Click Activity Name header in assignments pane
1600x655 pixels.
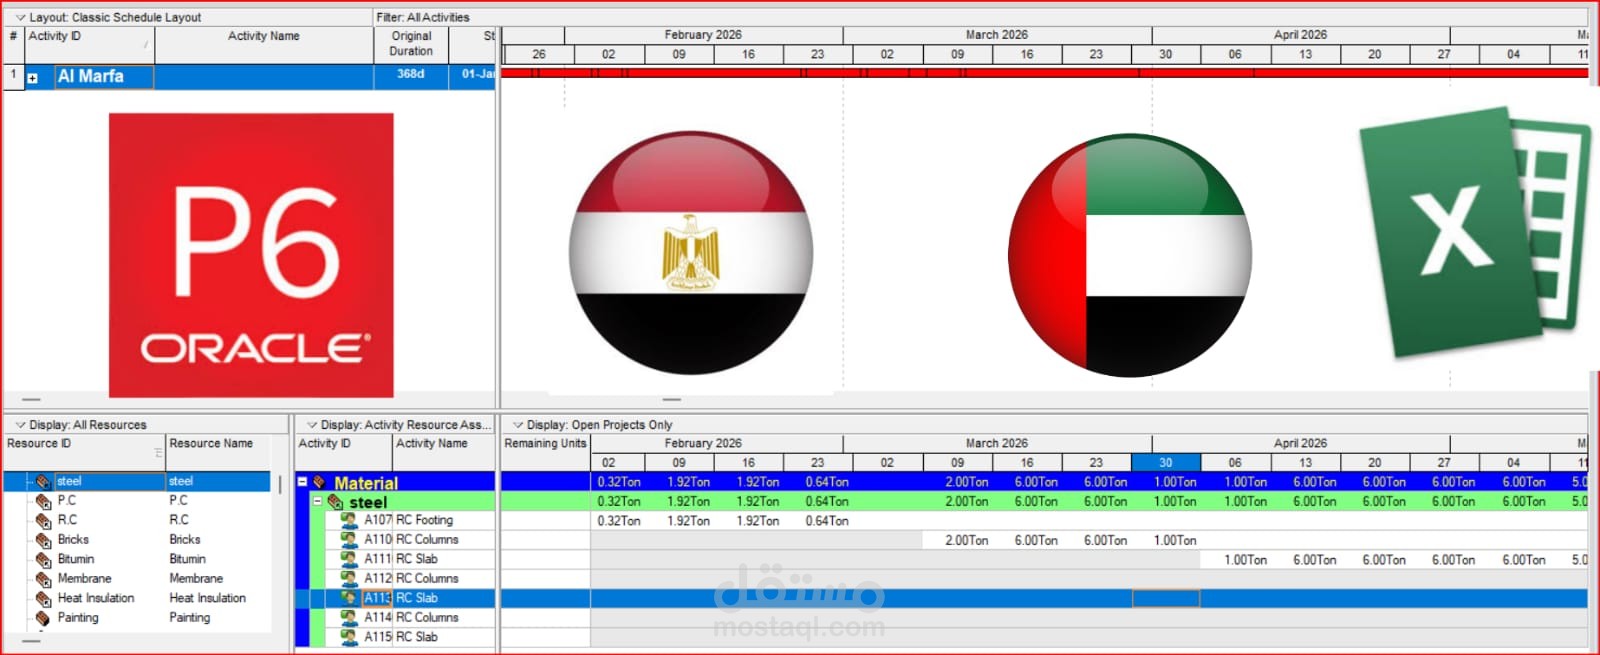(x=444, y=452)
